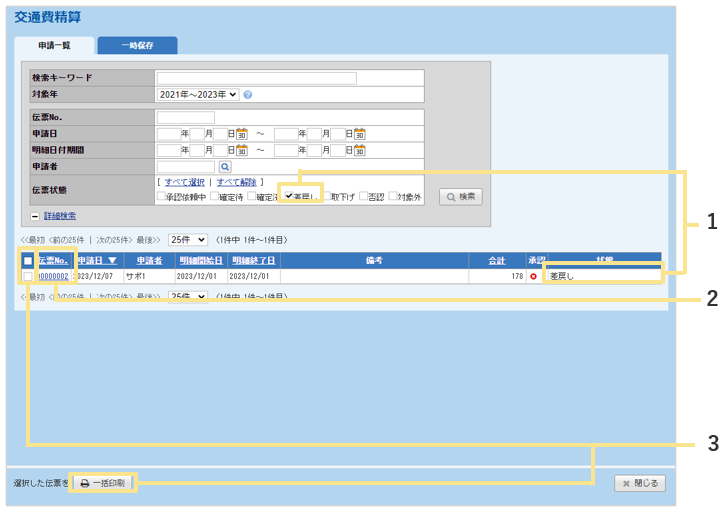Screen dimensions: 724x513
Task: Open the upper 25件 page size dropdown
Action: pyautogui.click(x=187, y=240)
